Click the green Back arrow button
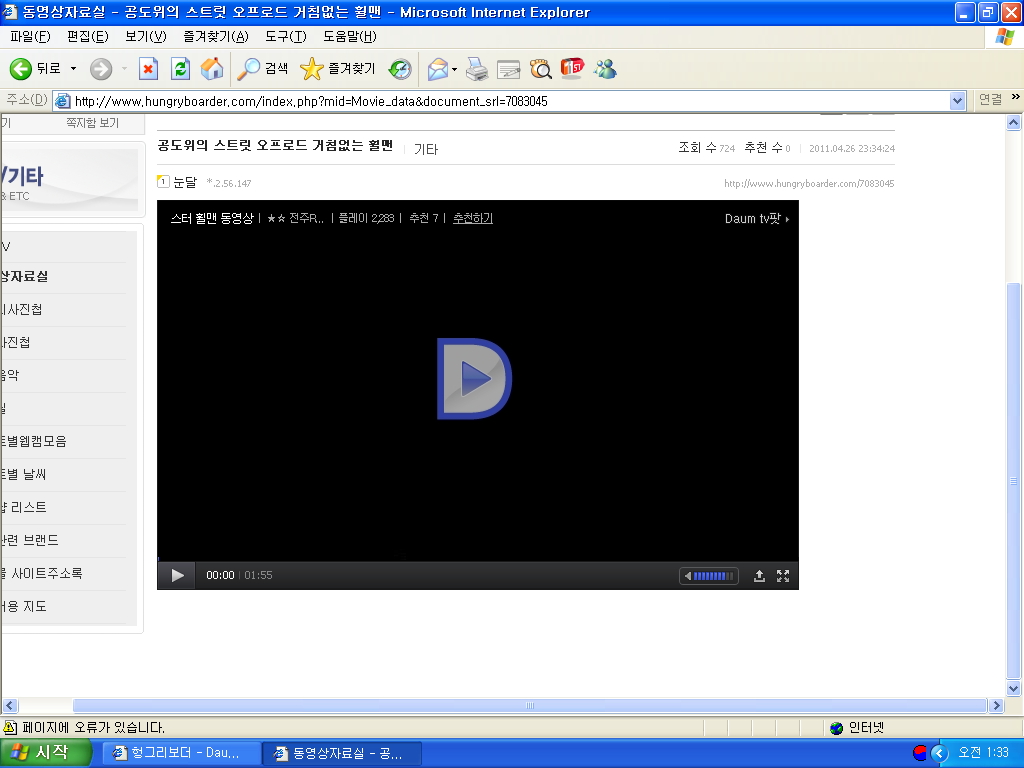The image size is (1024, 768). coord(21,69)
